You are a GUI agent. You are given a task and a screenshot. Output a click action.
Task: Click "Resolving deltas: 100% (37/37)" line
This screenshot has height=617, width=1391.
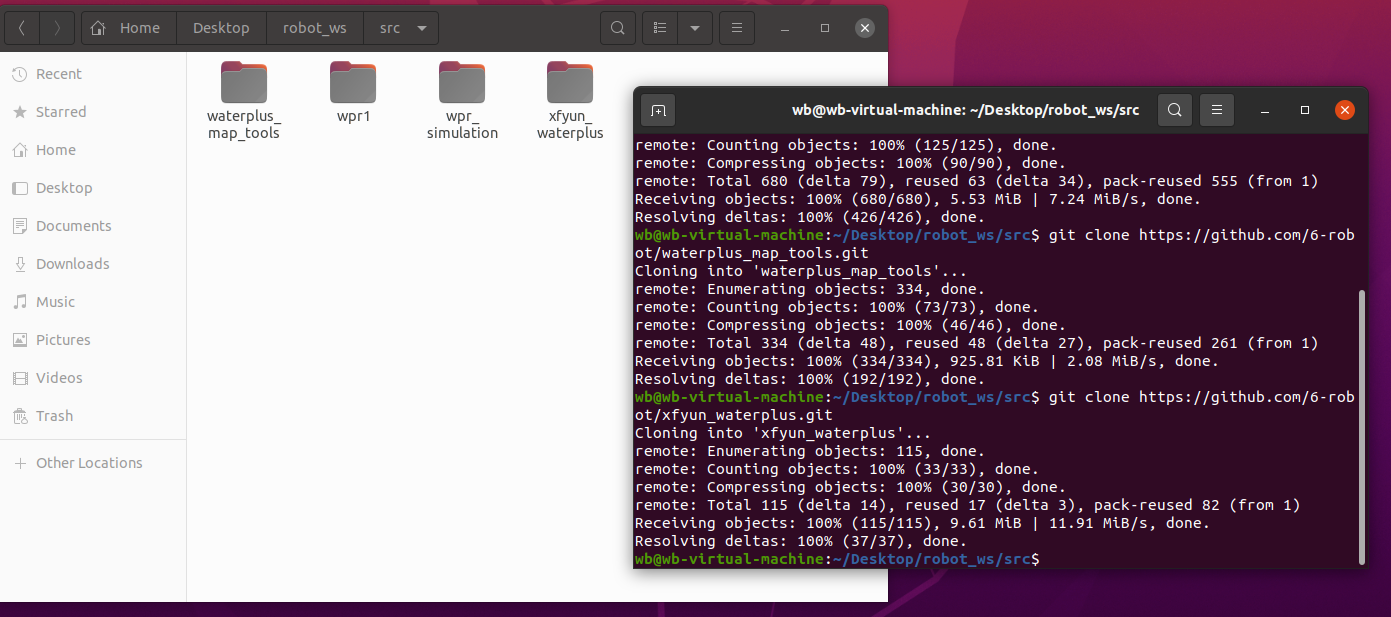(x=801, y=541)
